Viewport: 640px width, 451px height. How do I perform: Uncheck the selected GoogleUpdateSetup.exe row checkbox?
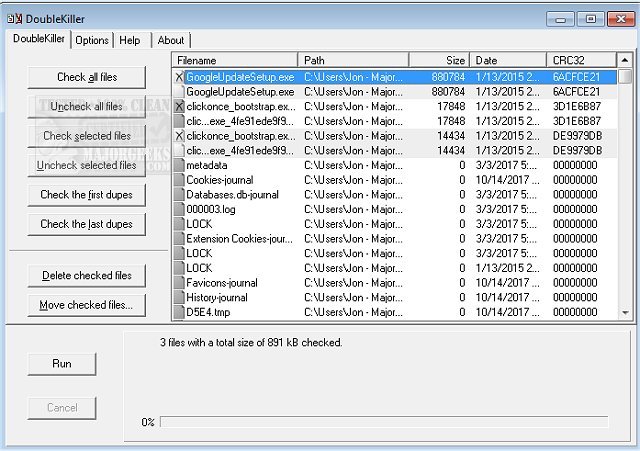coord(179,77)
